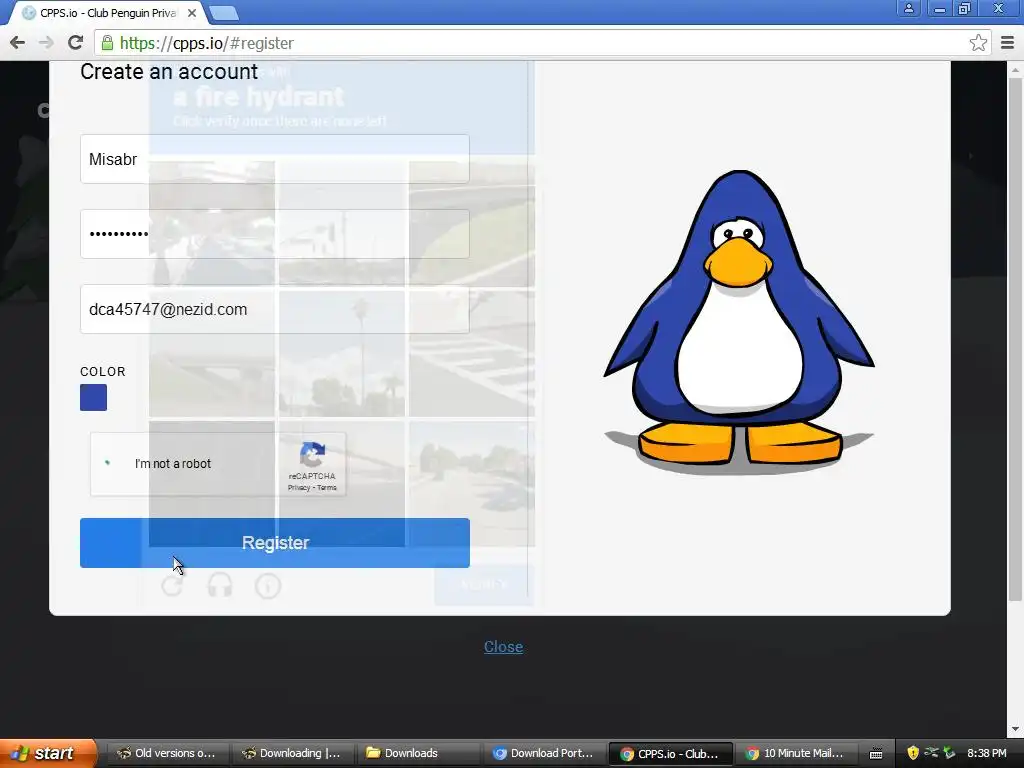
Task: Reload the cpps.io page
Action: click(x=76, y=43)
